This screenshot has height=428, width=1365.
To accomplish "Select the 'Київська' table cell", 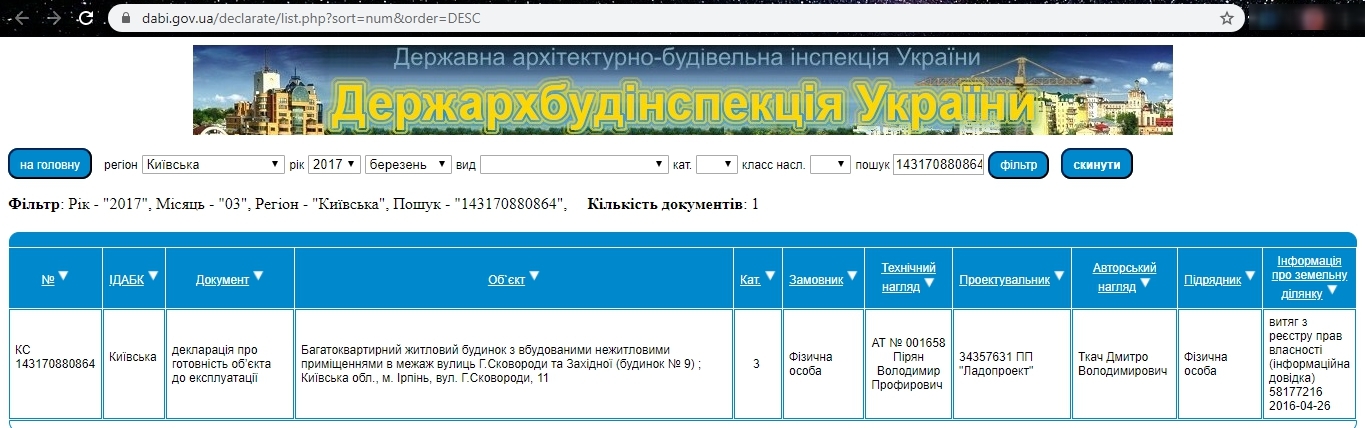I will pyautogui.click(x=134, y=364).
